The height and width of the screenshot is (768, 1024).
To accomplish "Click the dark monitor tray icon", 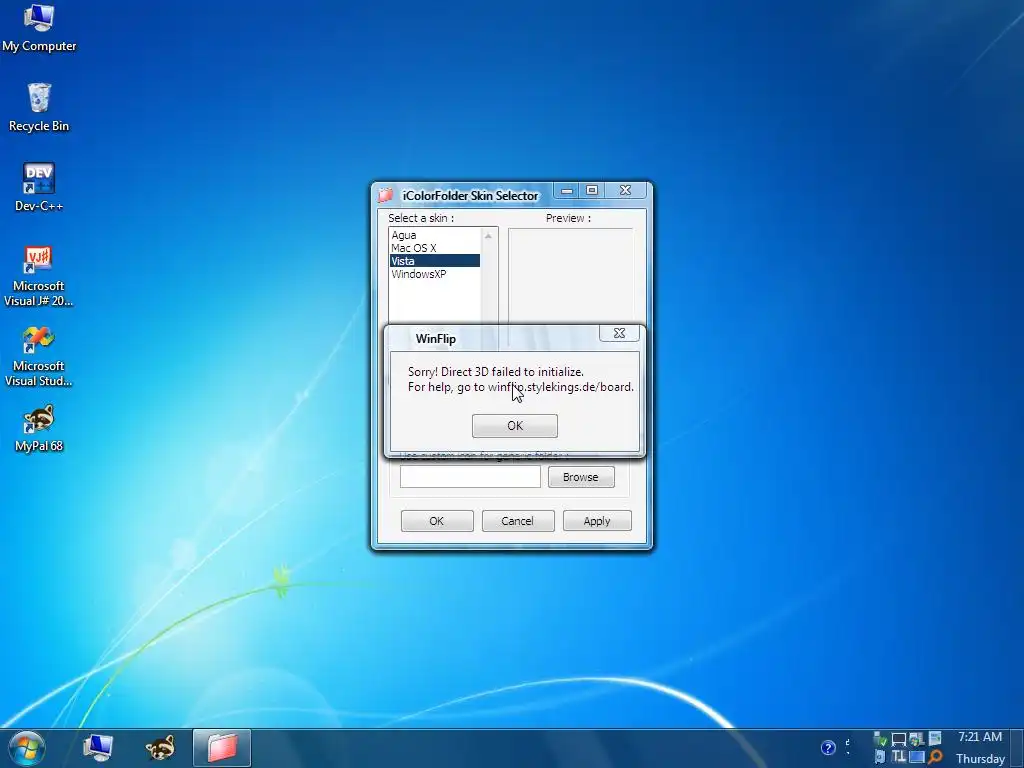I will click(899, 740).
